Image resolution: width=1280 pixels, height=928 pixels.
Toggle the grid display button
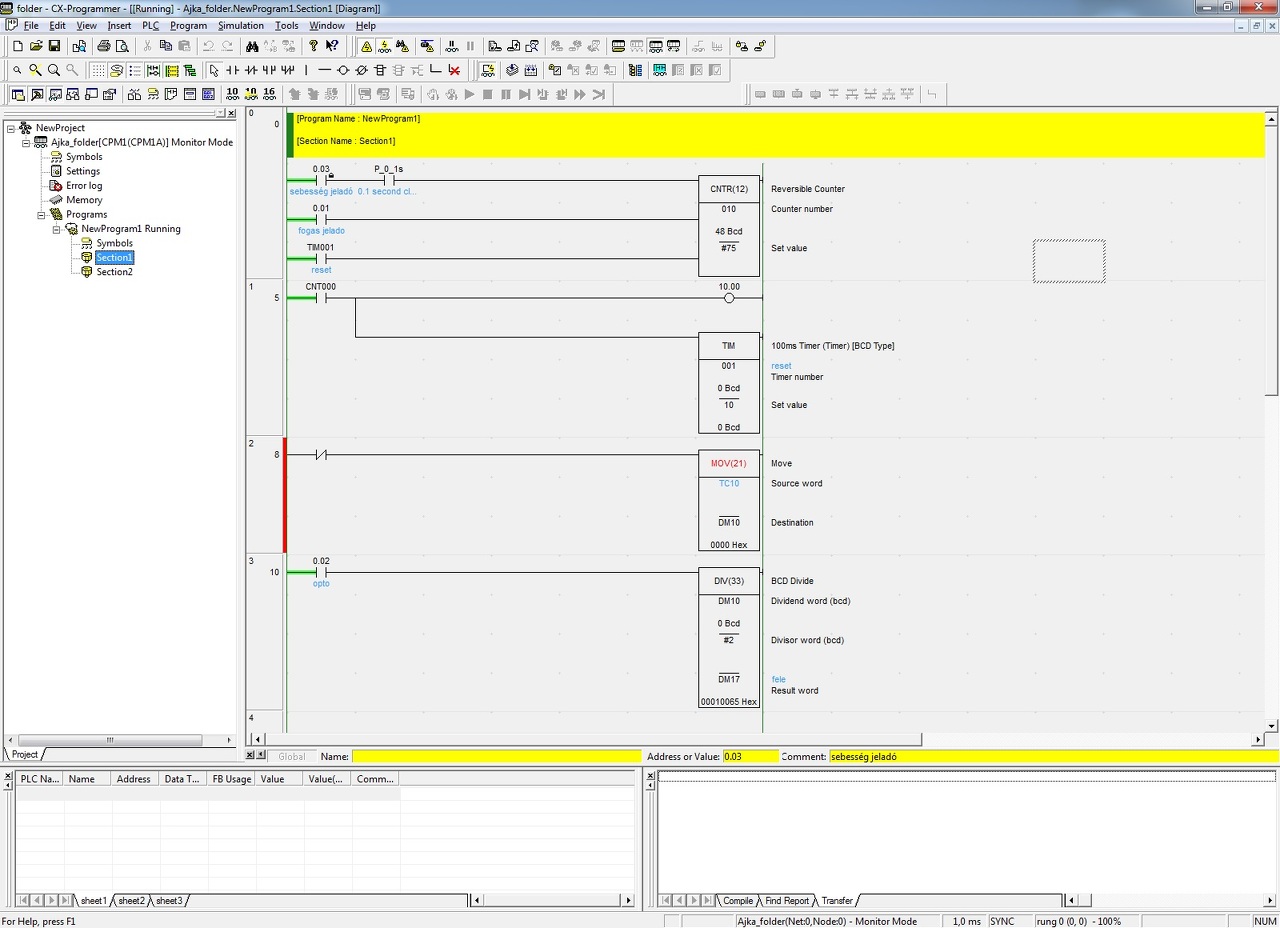pos(98,70)
